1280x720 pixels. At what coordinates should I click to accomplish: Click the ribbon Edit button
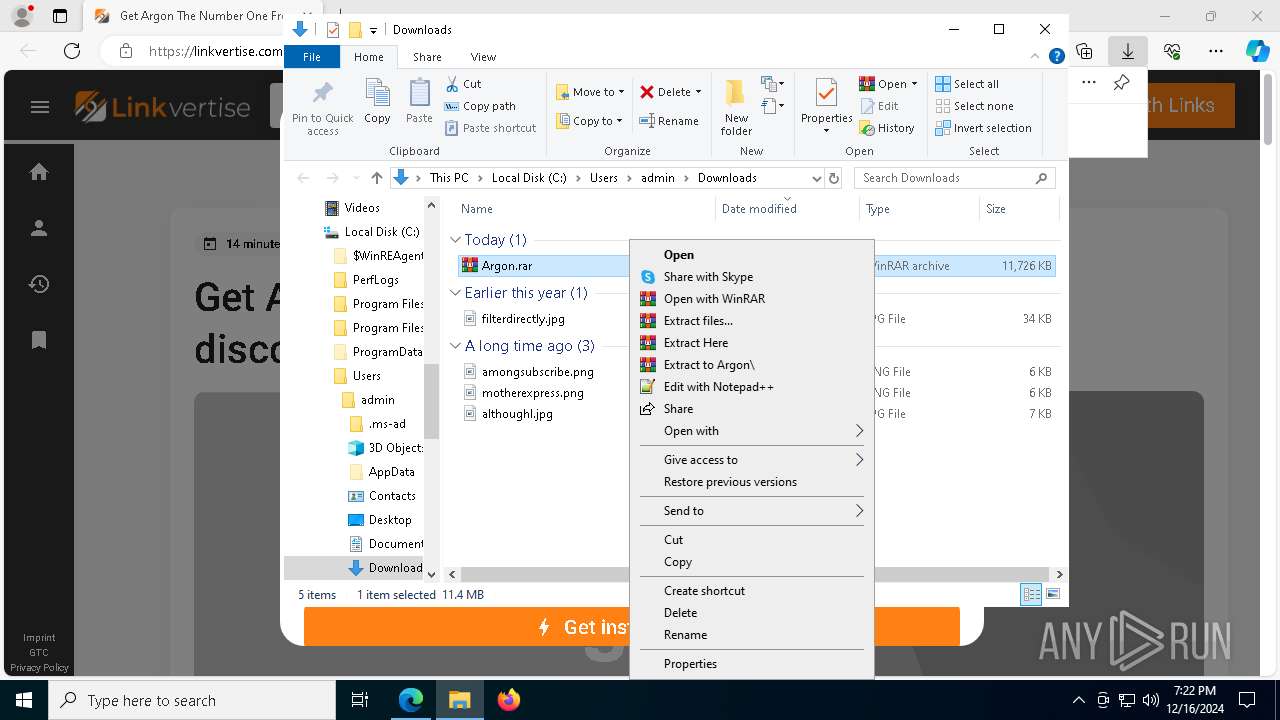(879, 106)
